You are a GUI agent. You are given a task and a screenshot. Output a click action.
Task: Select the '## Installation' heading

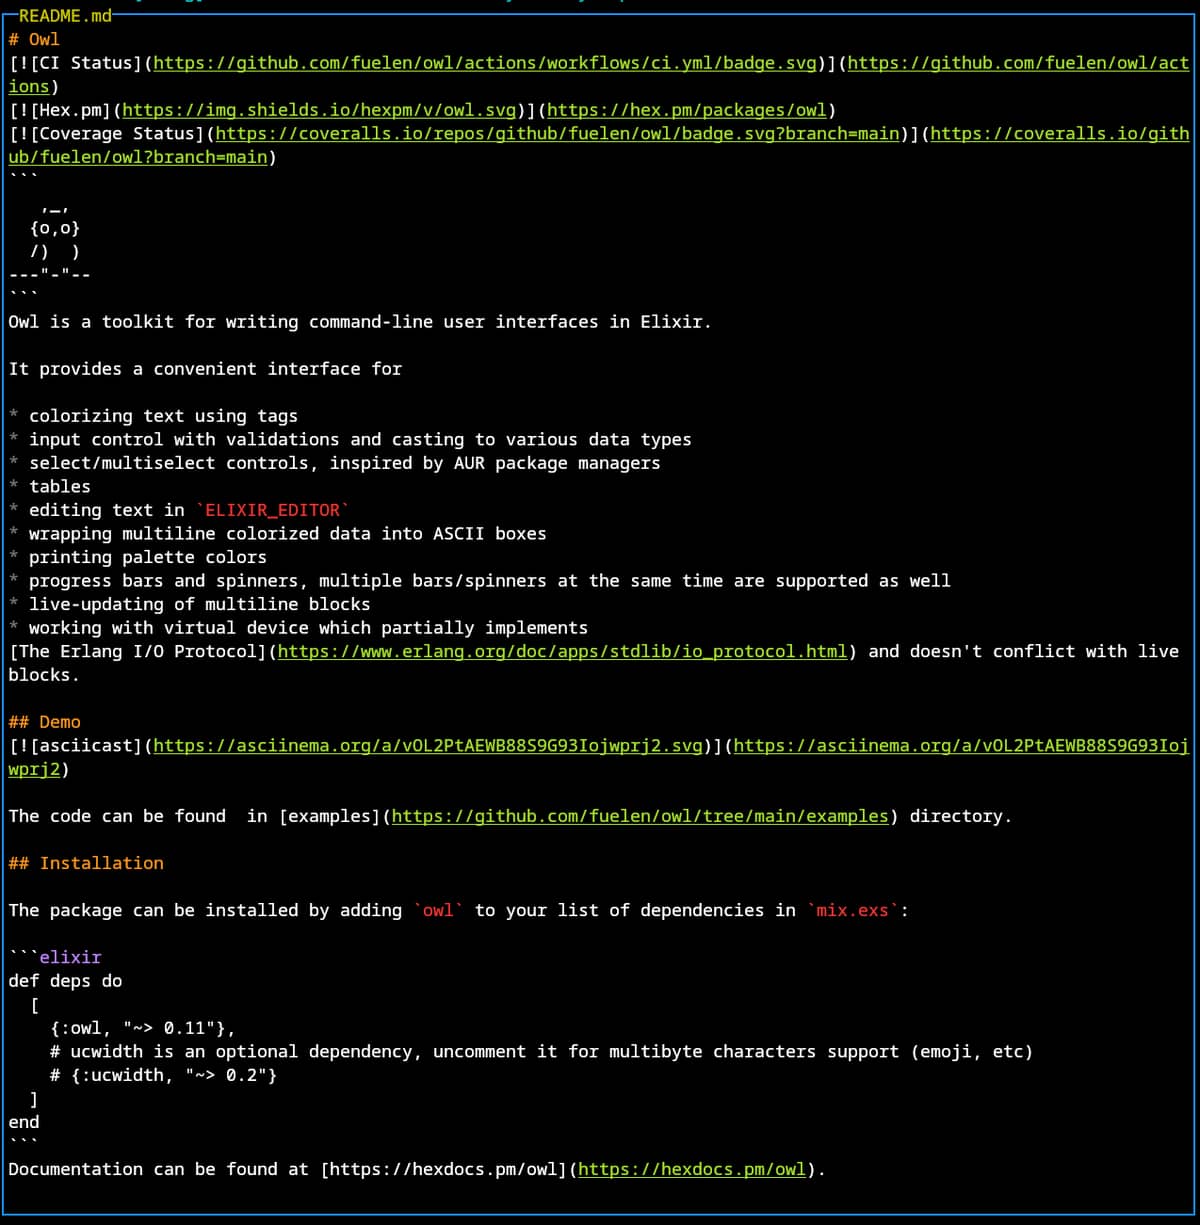click(x=86, y=863)
